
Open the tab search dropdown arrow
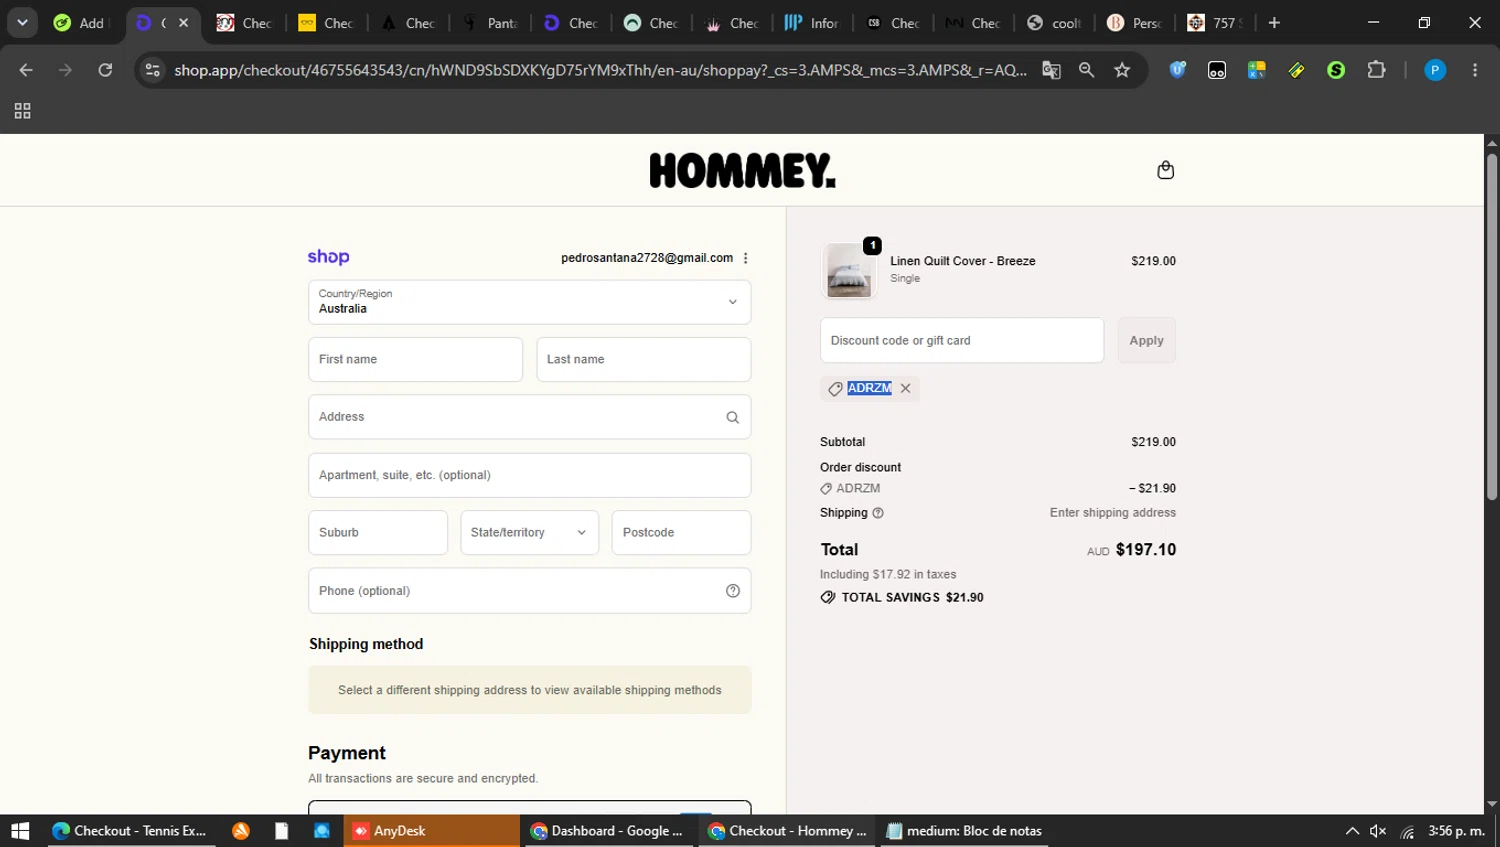[22, 22]
